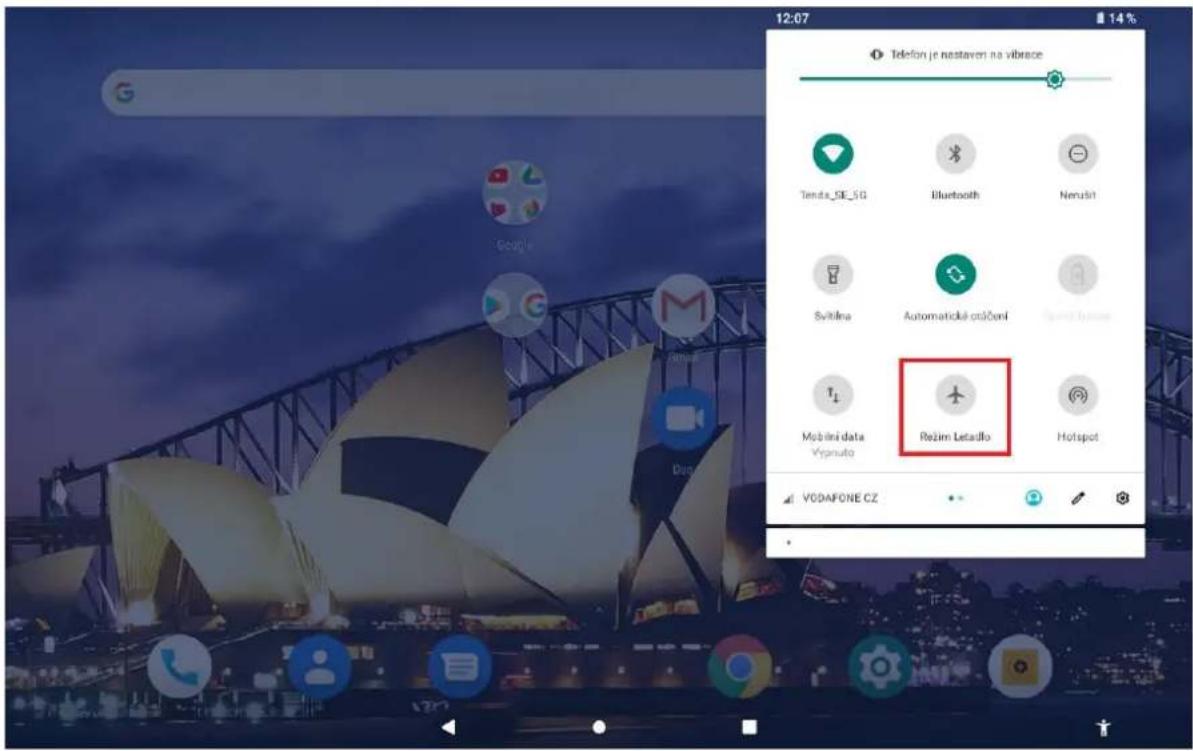The width and height of the screenshot is (1193, 751).
Task: Switch on the Svítilna flashlight tile
Action: pyautogui.click(x=833, y=275)
